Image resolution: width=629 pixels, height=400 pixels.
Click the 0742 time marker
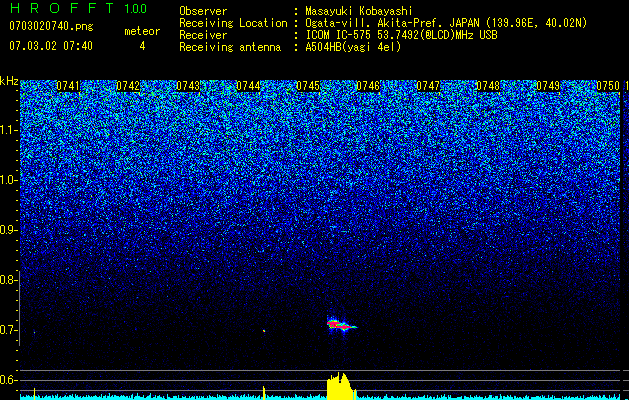(x=128, y=86)
